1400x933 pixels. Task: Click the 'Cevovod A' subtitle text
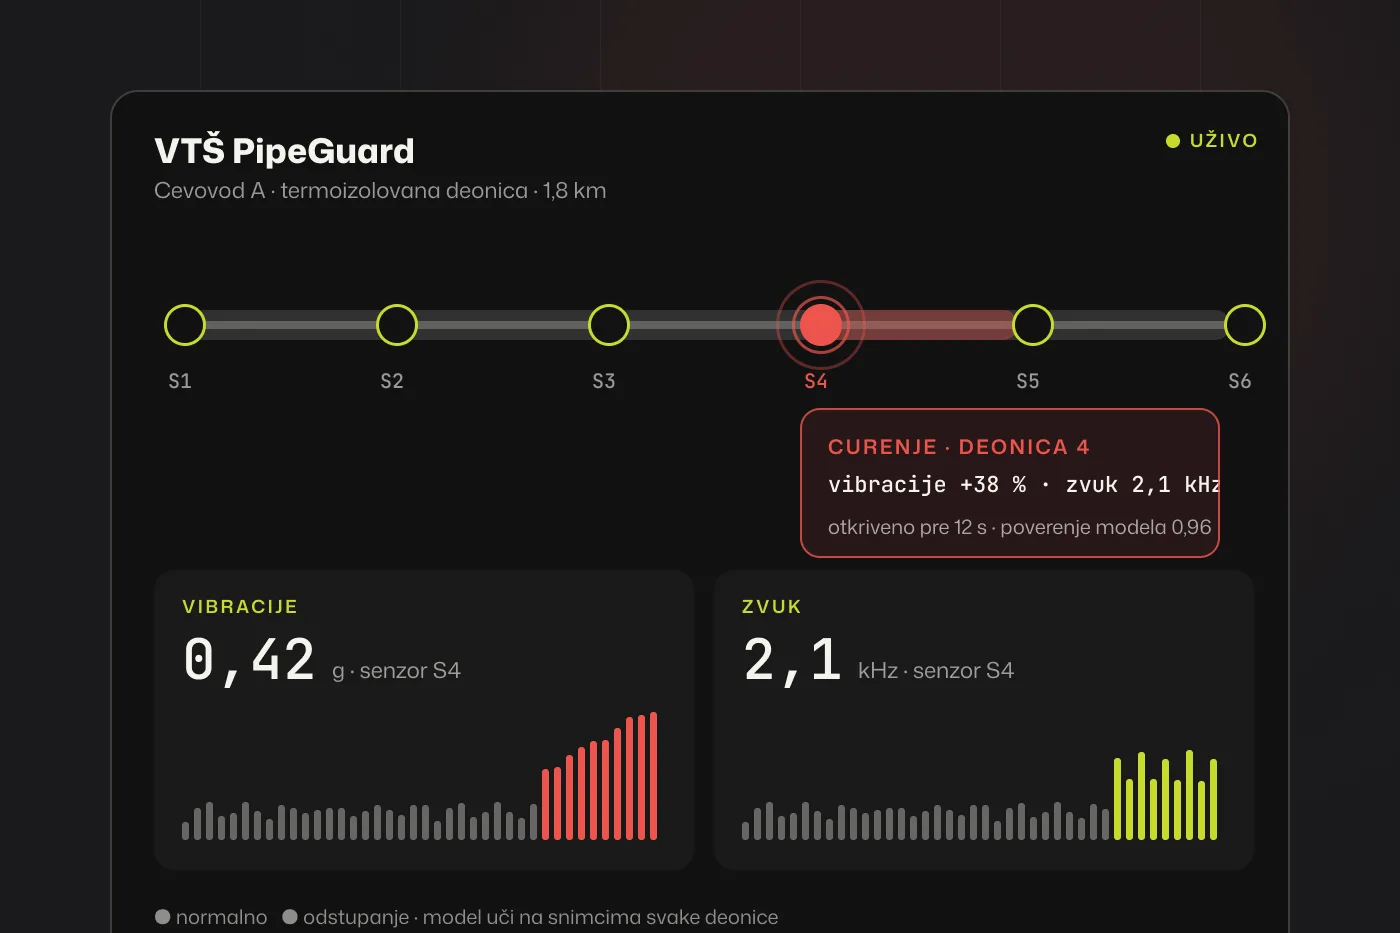[209, 191]
